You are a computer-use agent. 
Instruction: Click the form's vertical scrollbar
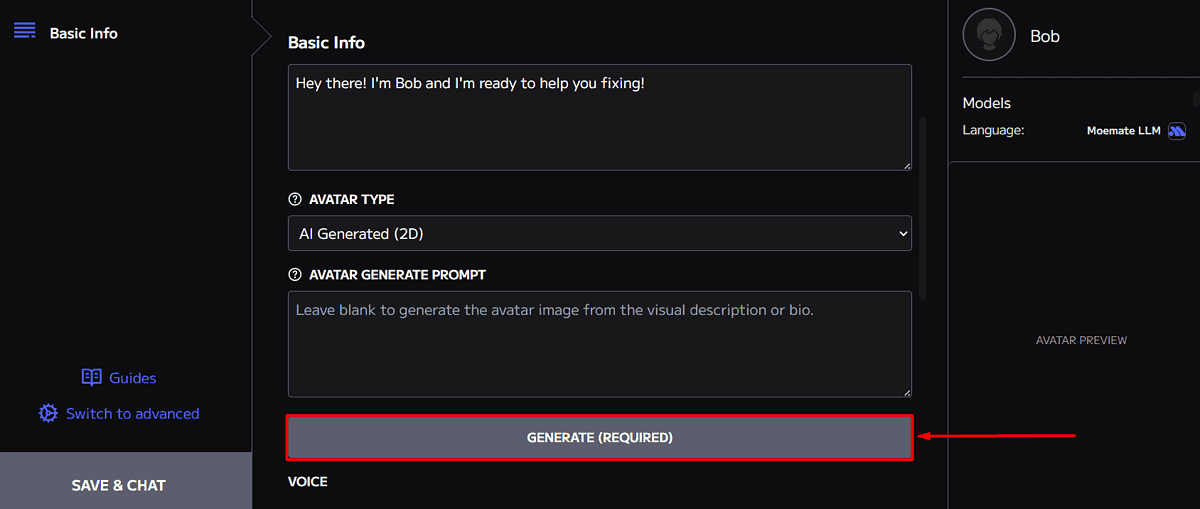pyautogui.click(x=922, y=208)
